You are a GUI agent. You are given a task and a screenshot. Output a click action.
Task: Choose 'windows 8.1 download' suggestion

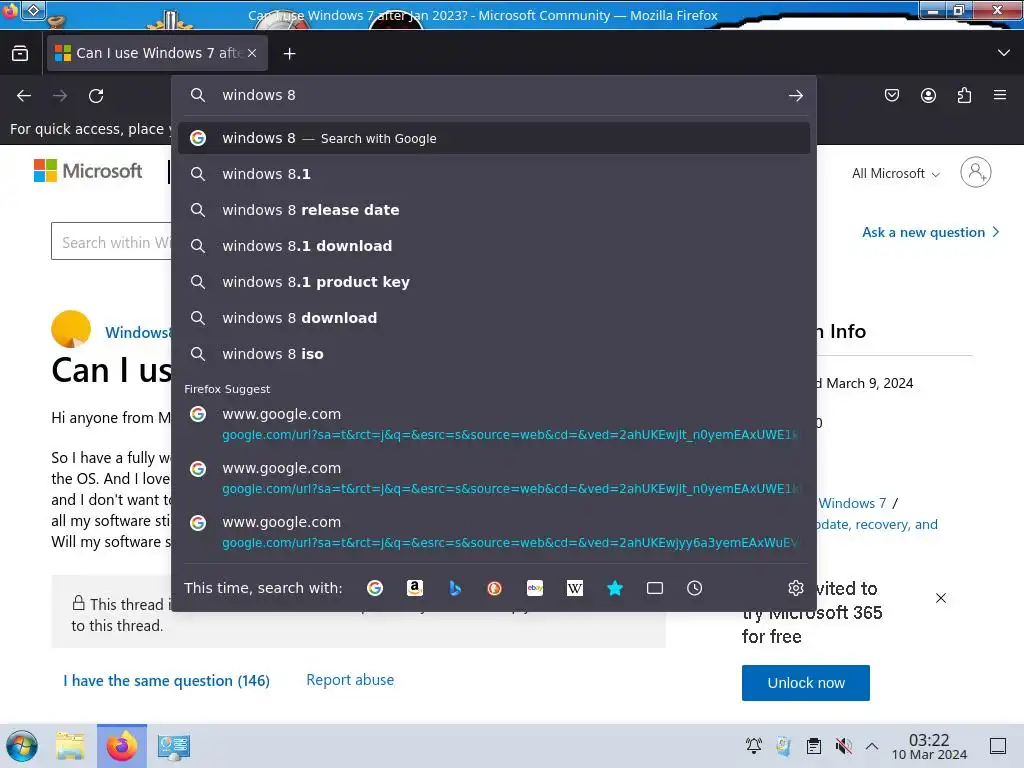(494, 246)
